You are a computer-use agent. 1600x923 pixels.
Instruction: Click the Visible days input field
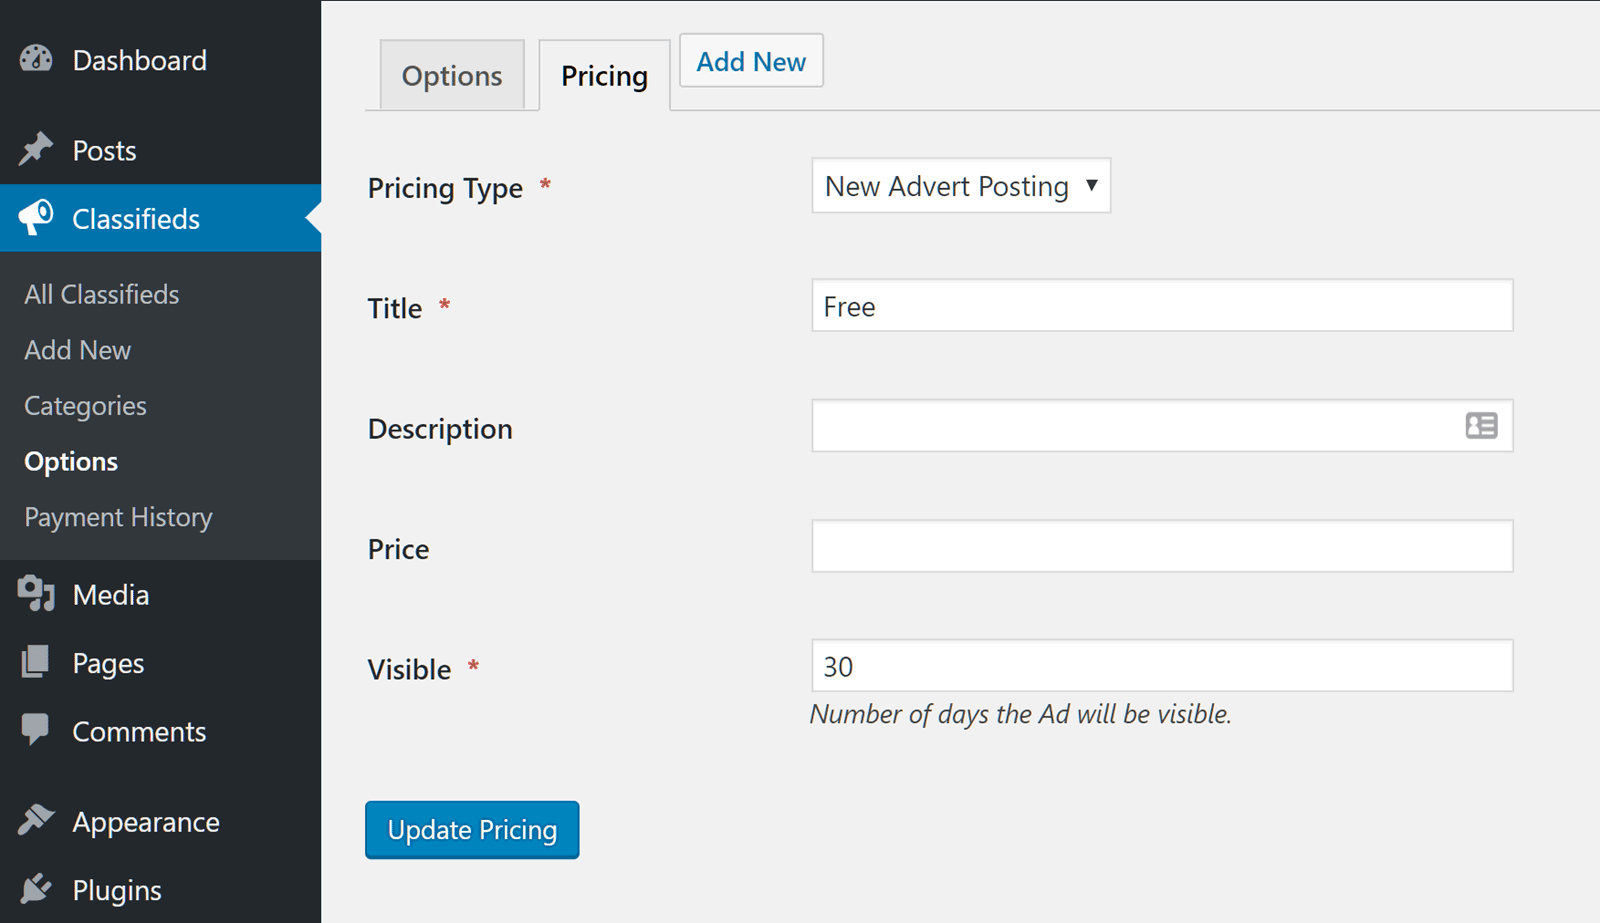[1161, 666]
